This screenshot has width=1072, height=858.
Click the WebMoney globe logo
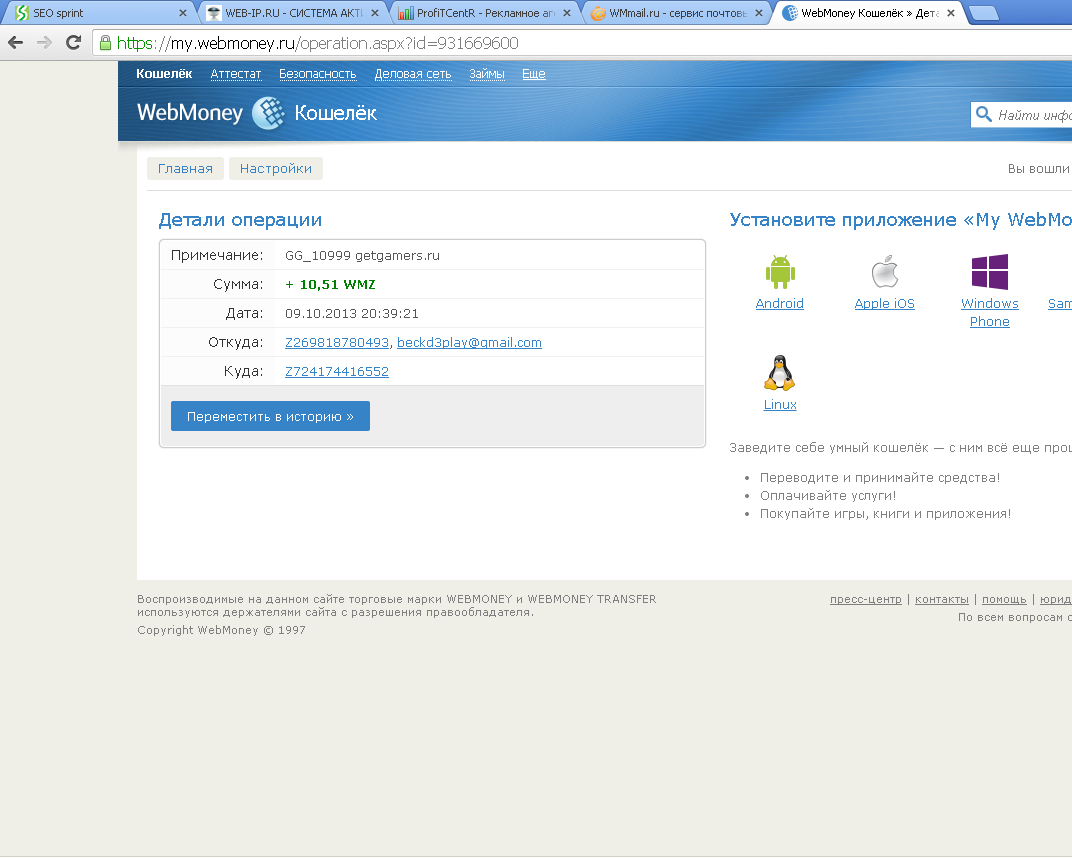pyautogui.click(x=268, y=113)
